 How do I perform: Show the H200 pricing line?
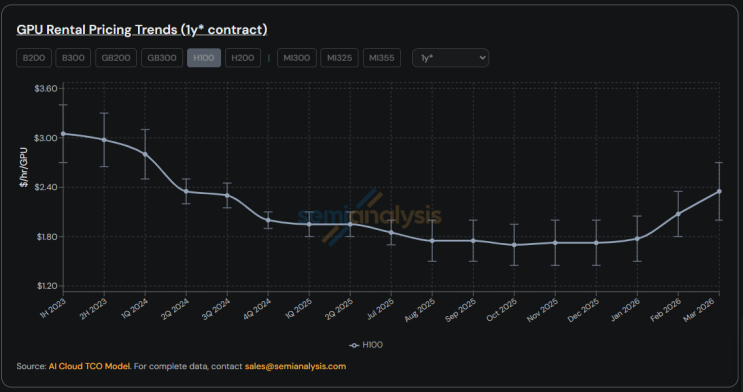[x=243, y=58]
